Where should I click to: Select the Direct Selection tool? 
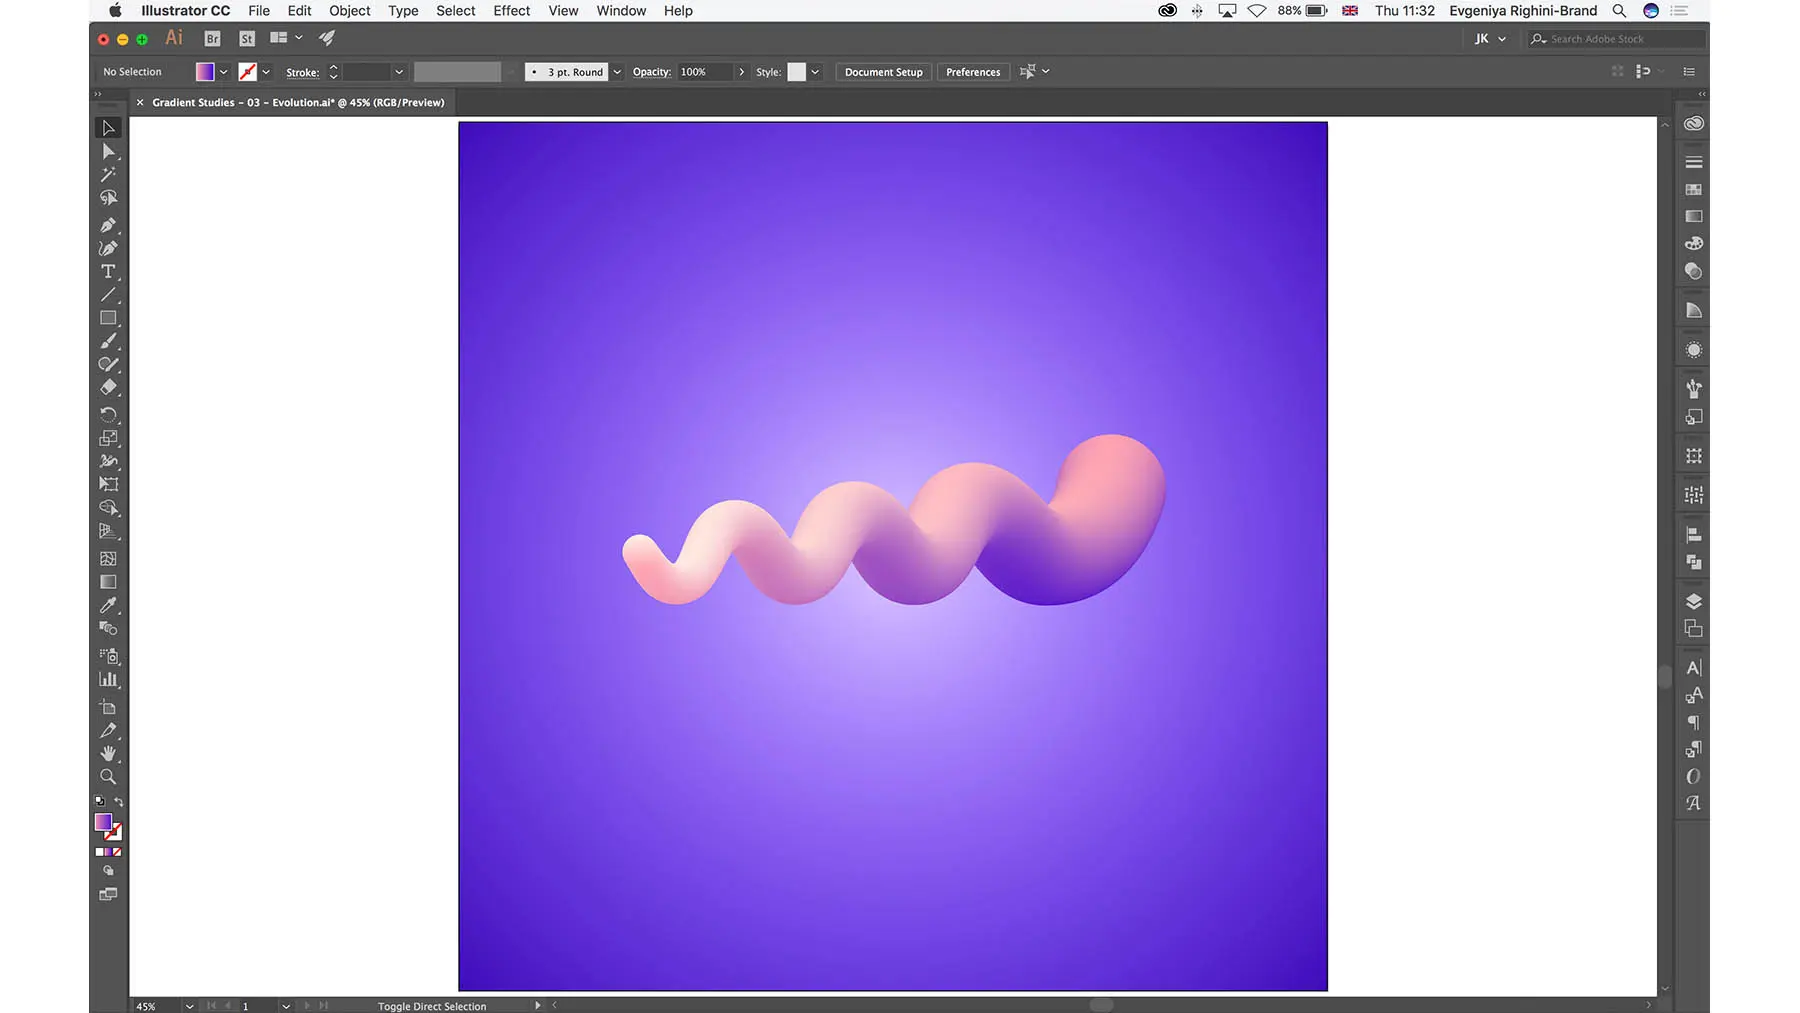click(108, 151)
